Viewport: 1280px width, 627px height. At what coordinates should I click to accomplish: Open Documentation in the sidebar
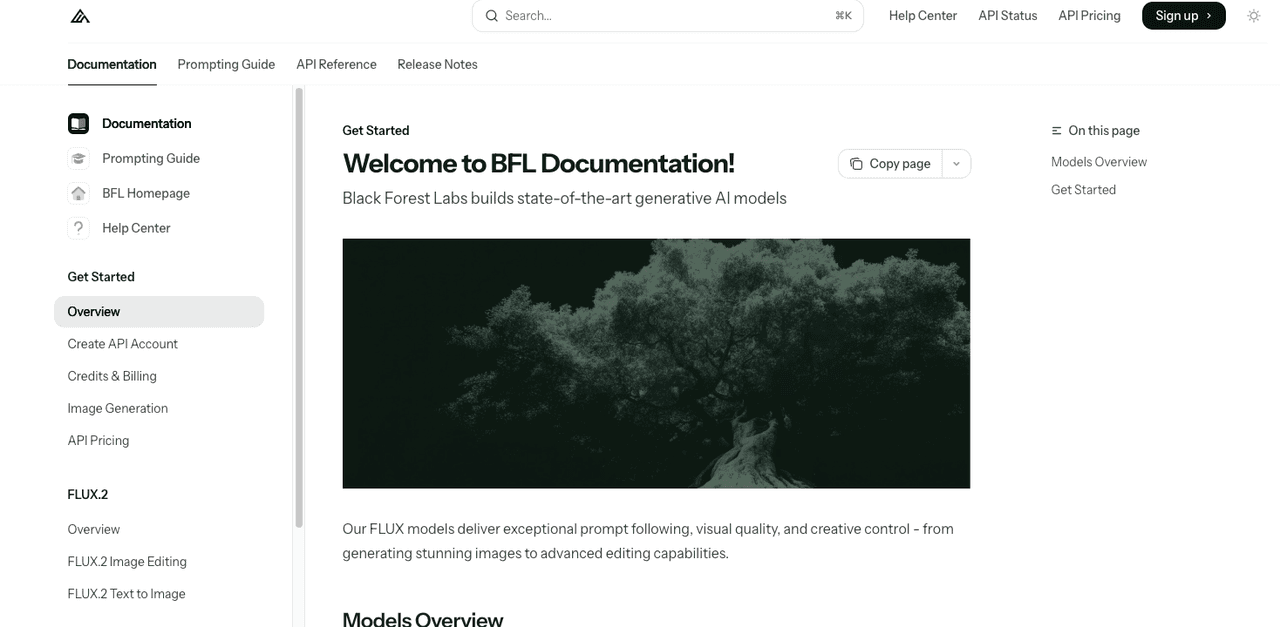147,124
